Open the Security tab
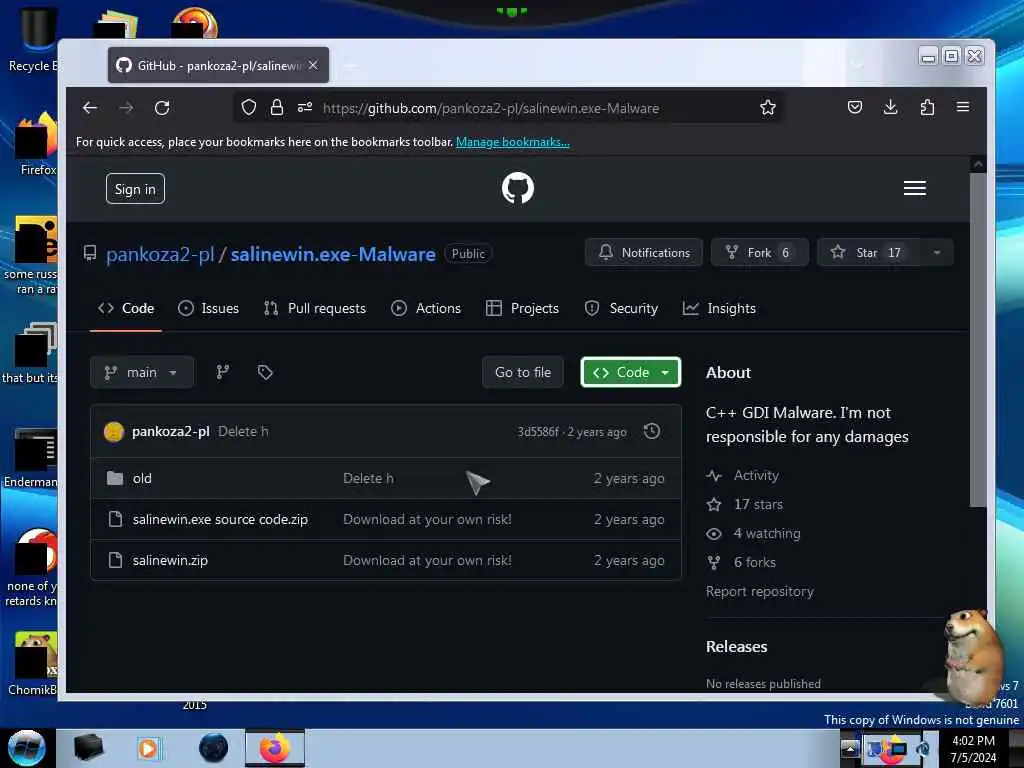The image size is (1024, 768). pos(621,308)
